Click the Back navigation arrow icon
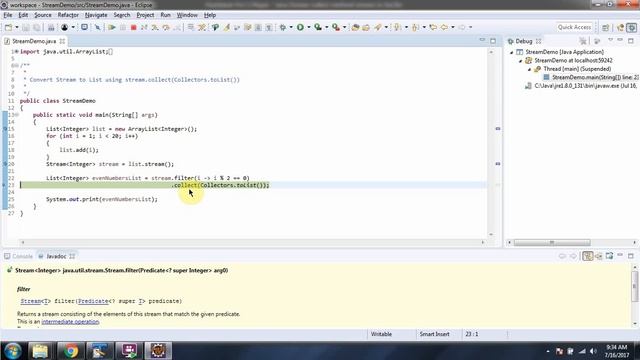Viewport: 640px width, 360px height. click(x=444, y=27)
